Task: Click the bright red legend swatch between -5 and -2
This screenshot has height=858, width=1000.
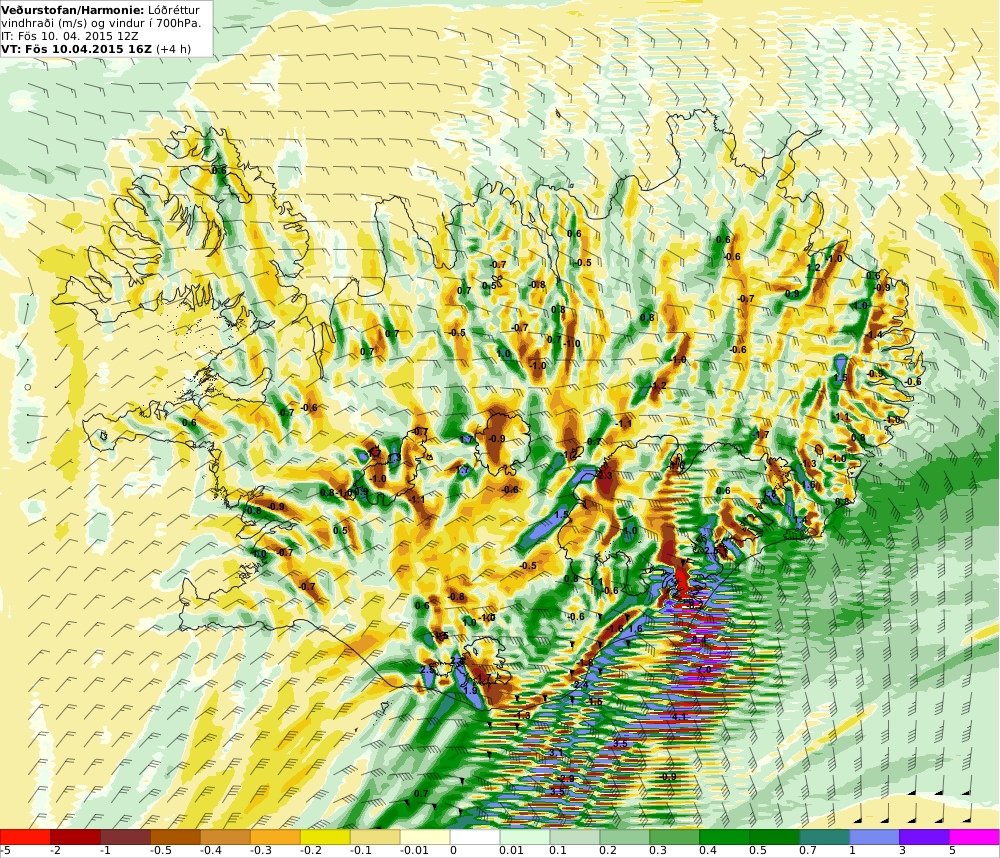Action: click(25, 836)
